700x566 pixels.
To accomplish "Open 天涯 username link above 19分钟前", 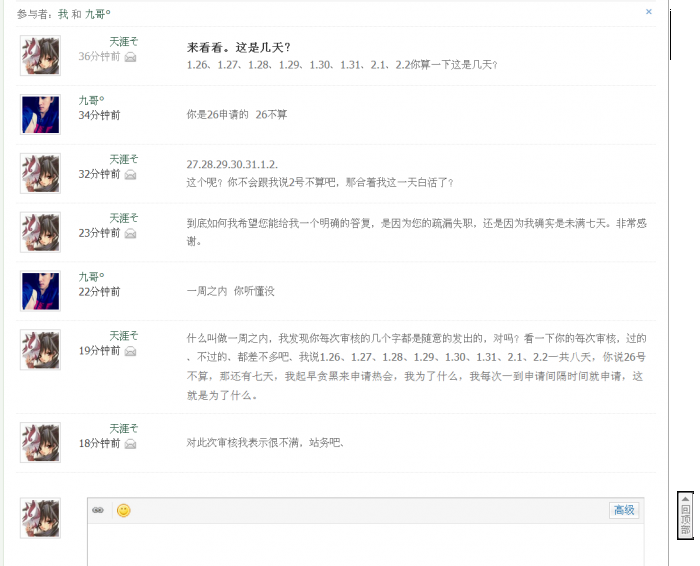I will click(124, 336).
